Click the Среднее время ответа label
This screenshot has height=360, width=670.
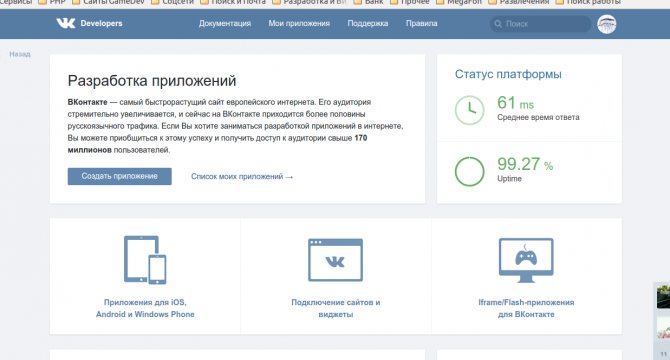coord(538,117)
